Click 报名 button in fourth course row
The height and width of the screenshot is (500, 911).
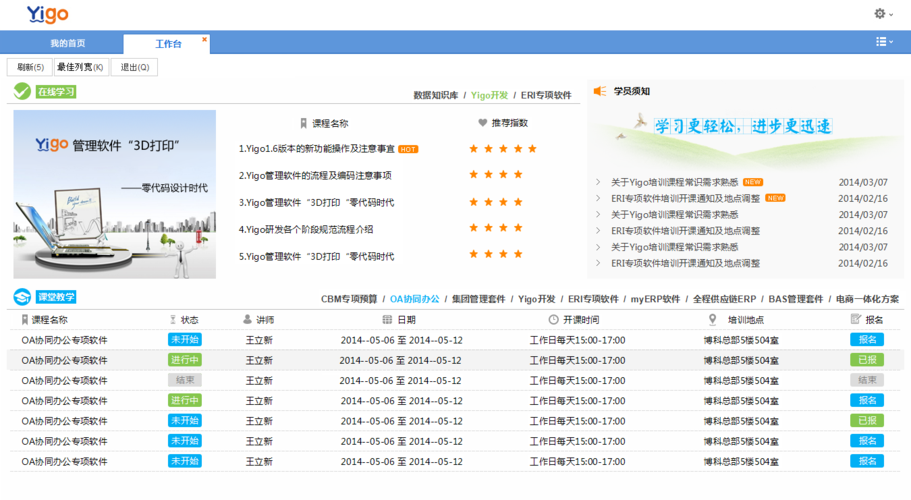(x=867, y=401)
